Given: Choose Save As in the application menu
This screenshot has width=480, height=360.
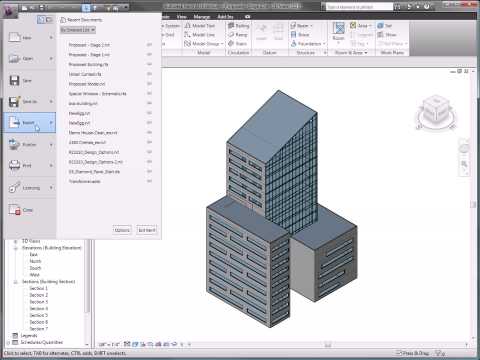Looking at the screenshot, I should (x=30, y=101).
